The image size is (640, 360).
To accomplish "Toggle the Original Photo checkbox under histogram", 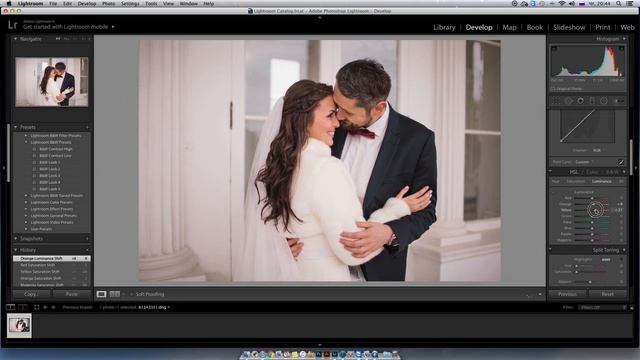I will pos(553,89).
